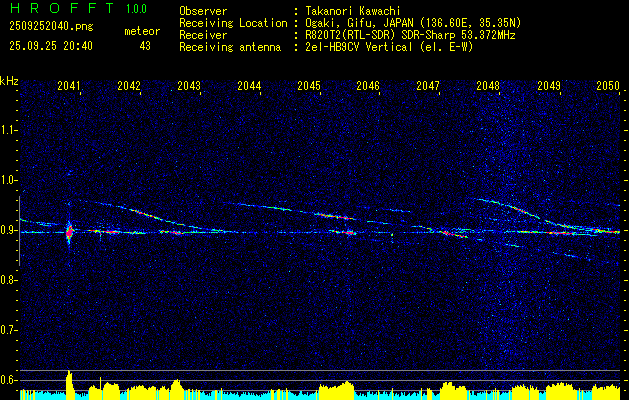Click the 1.0 kHz axis label
629x400 pixels.
click(8, 180)
